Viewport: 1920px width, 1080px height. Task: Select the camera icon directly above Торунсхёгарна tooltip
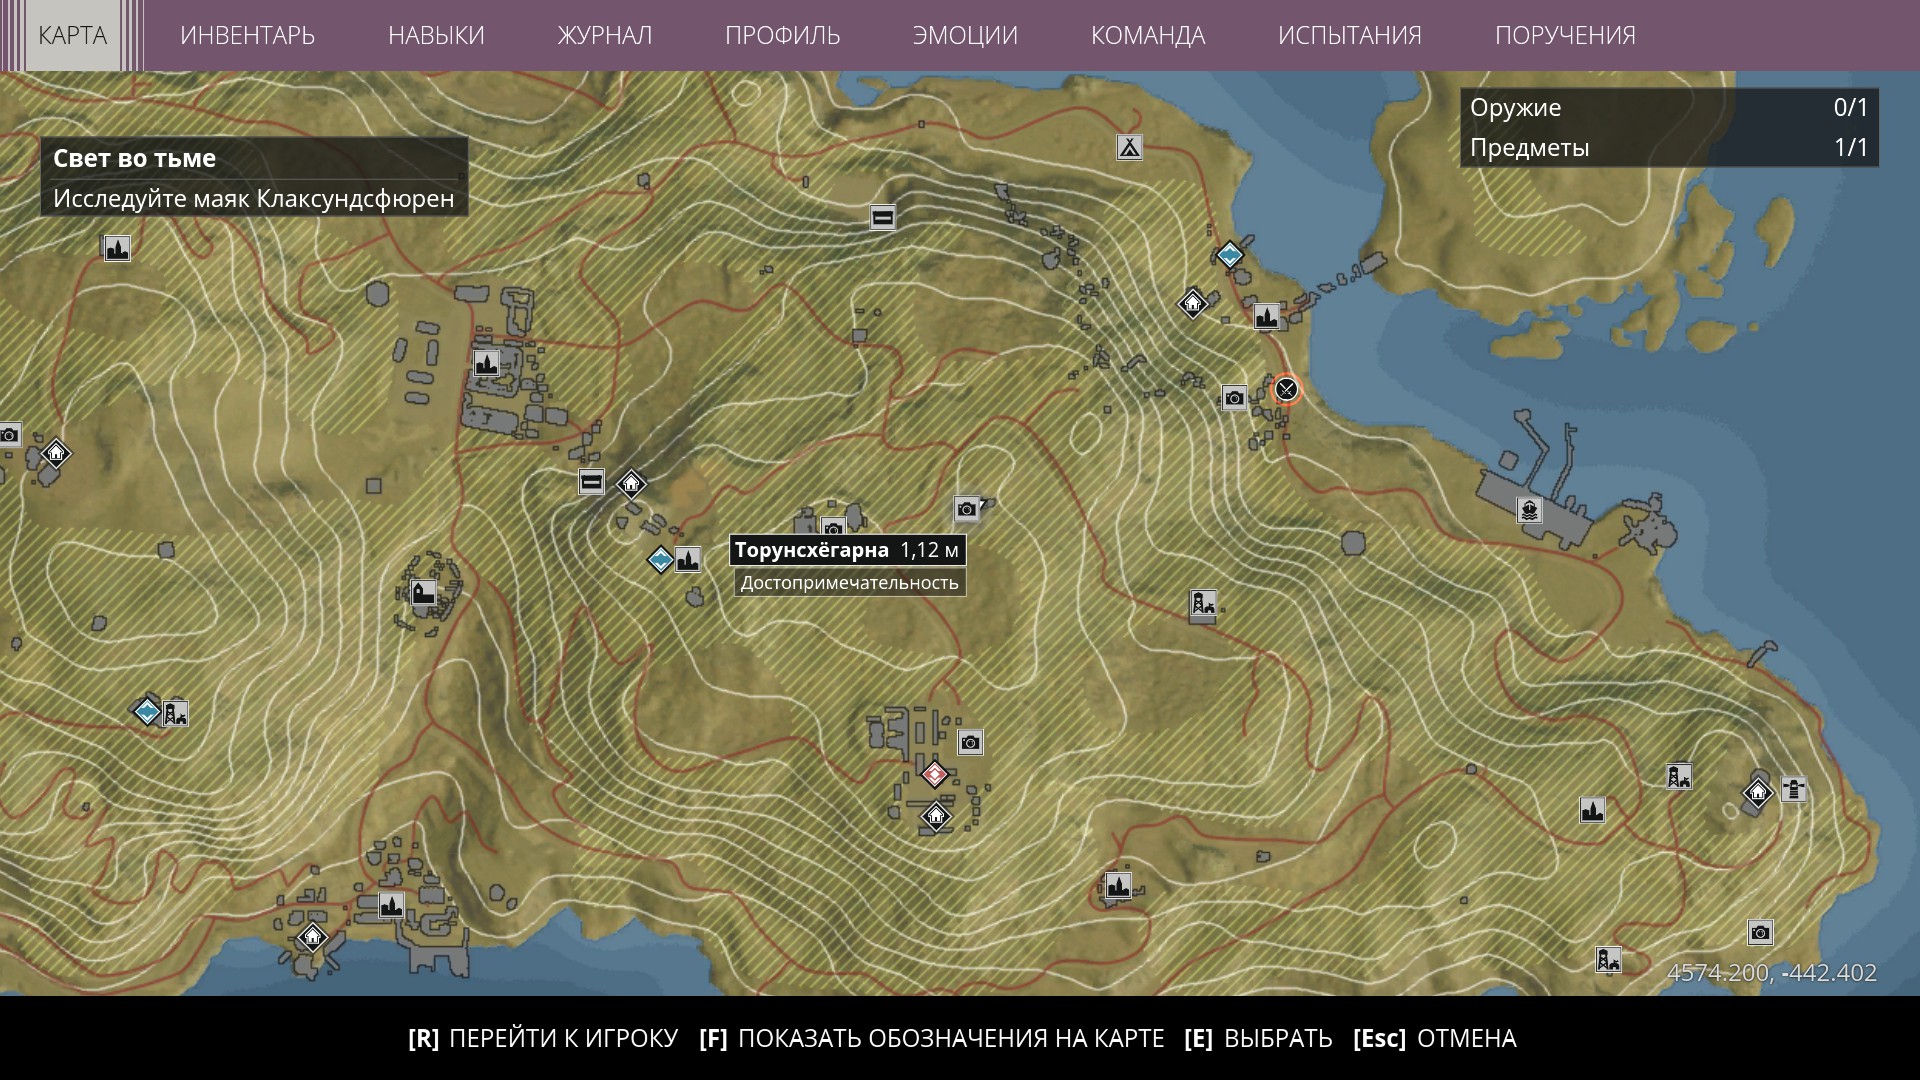click(833, 528)
